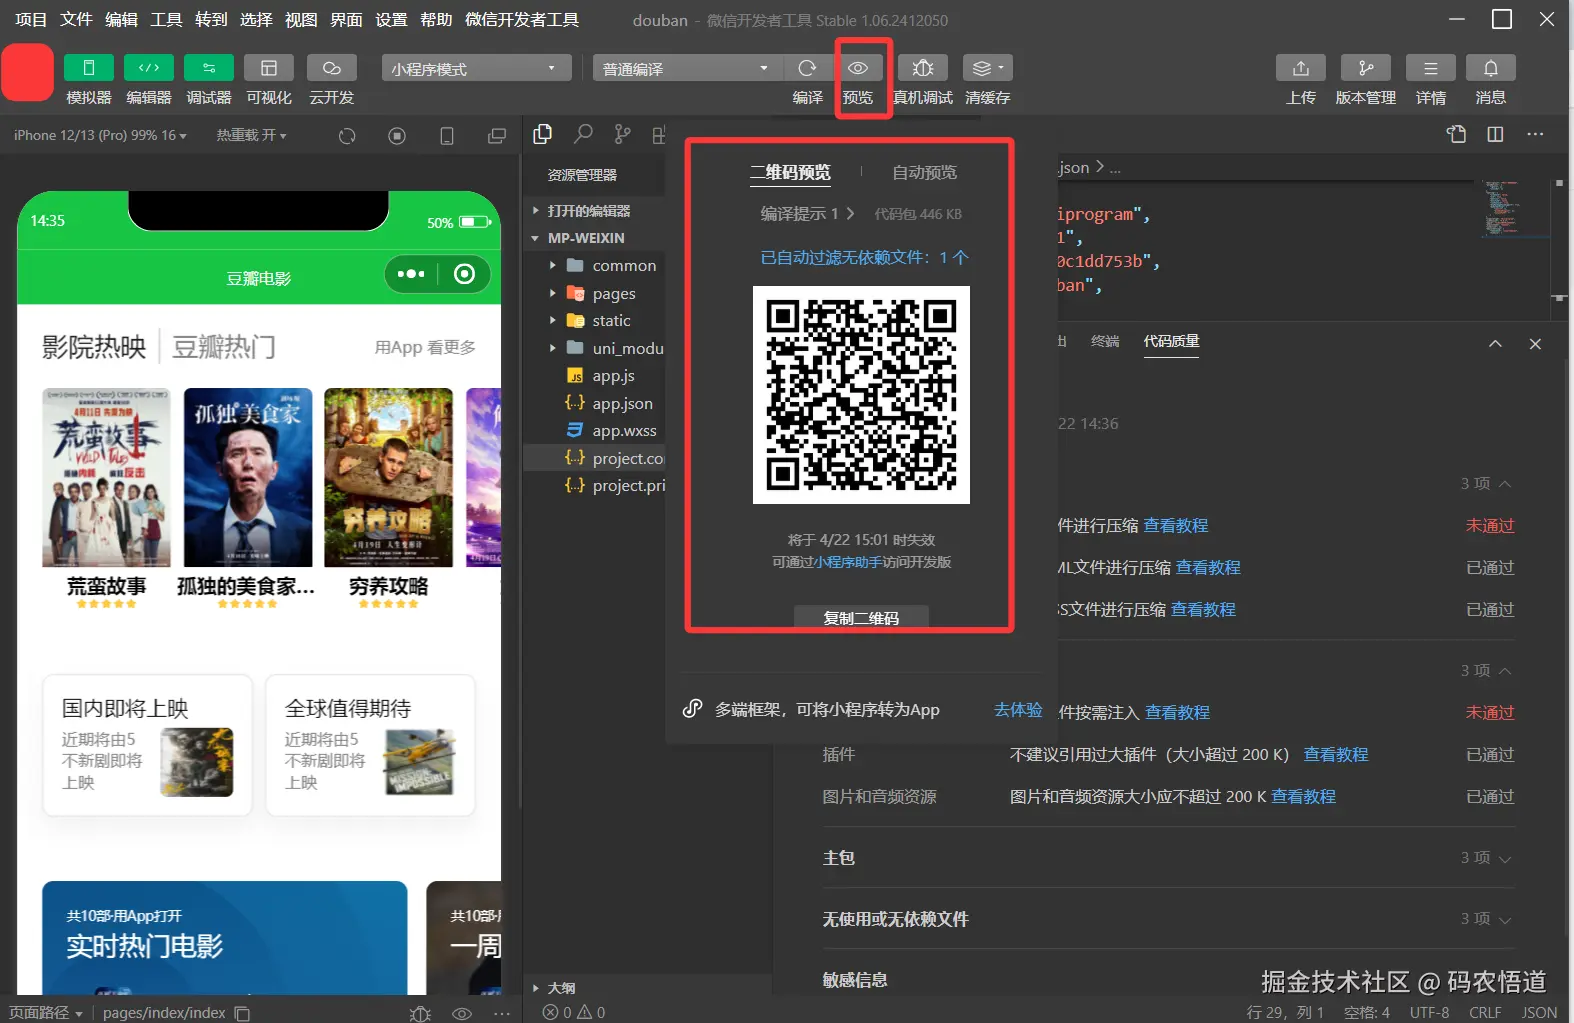Open the editor split layout icon

[1495, 134]
